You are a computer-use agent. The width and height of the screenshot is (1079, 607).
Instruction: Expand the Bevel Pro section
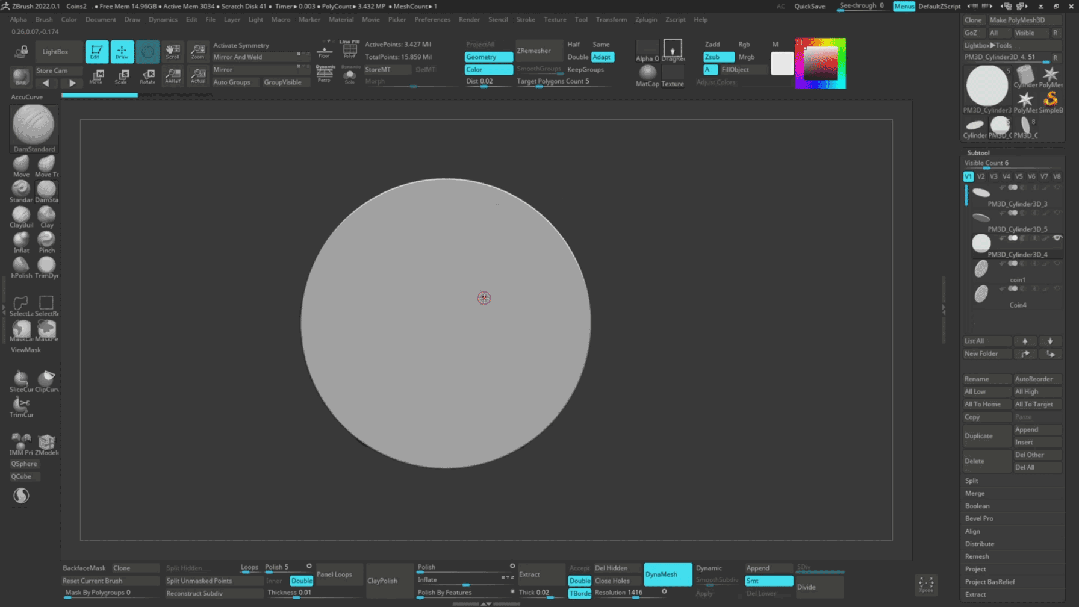click(x=979, y=518)
